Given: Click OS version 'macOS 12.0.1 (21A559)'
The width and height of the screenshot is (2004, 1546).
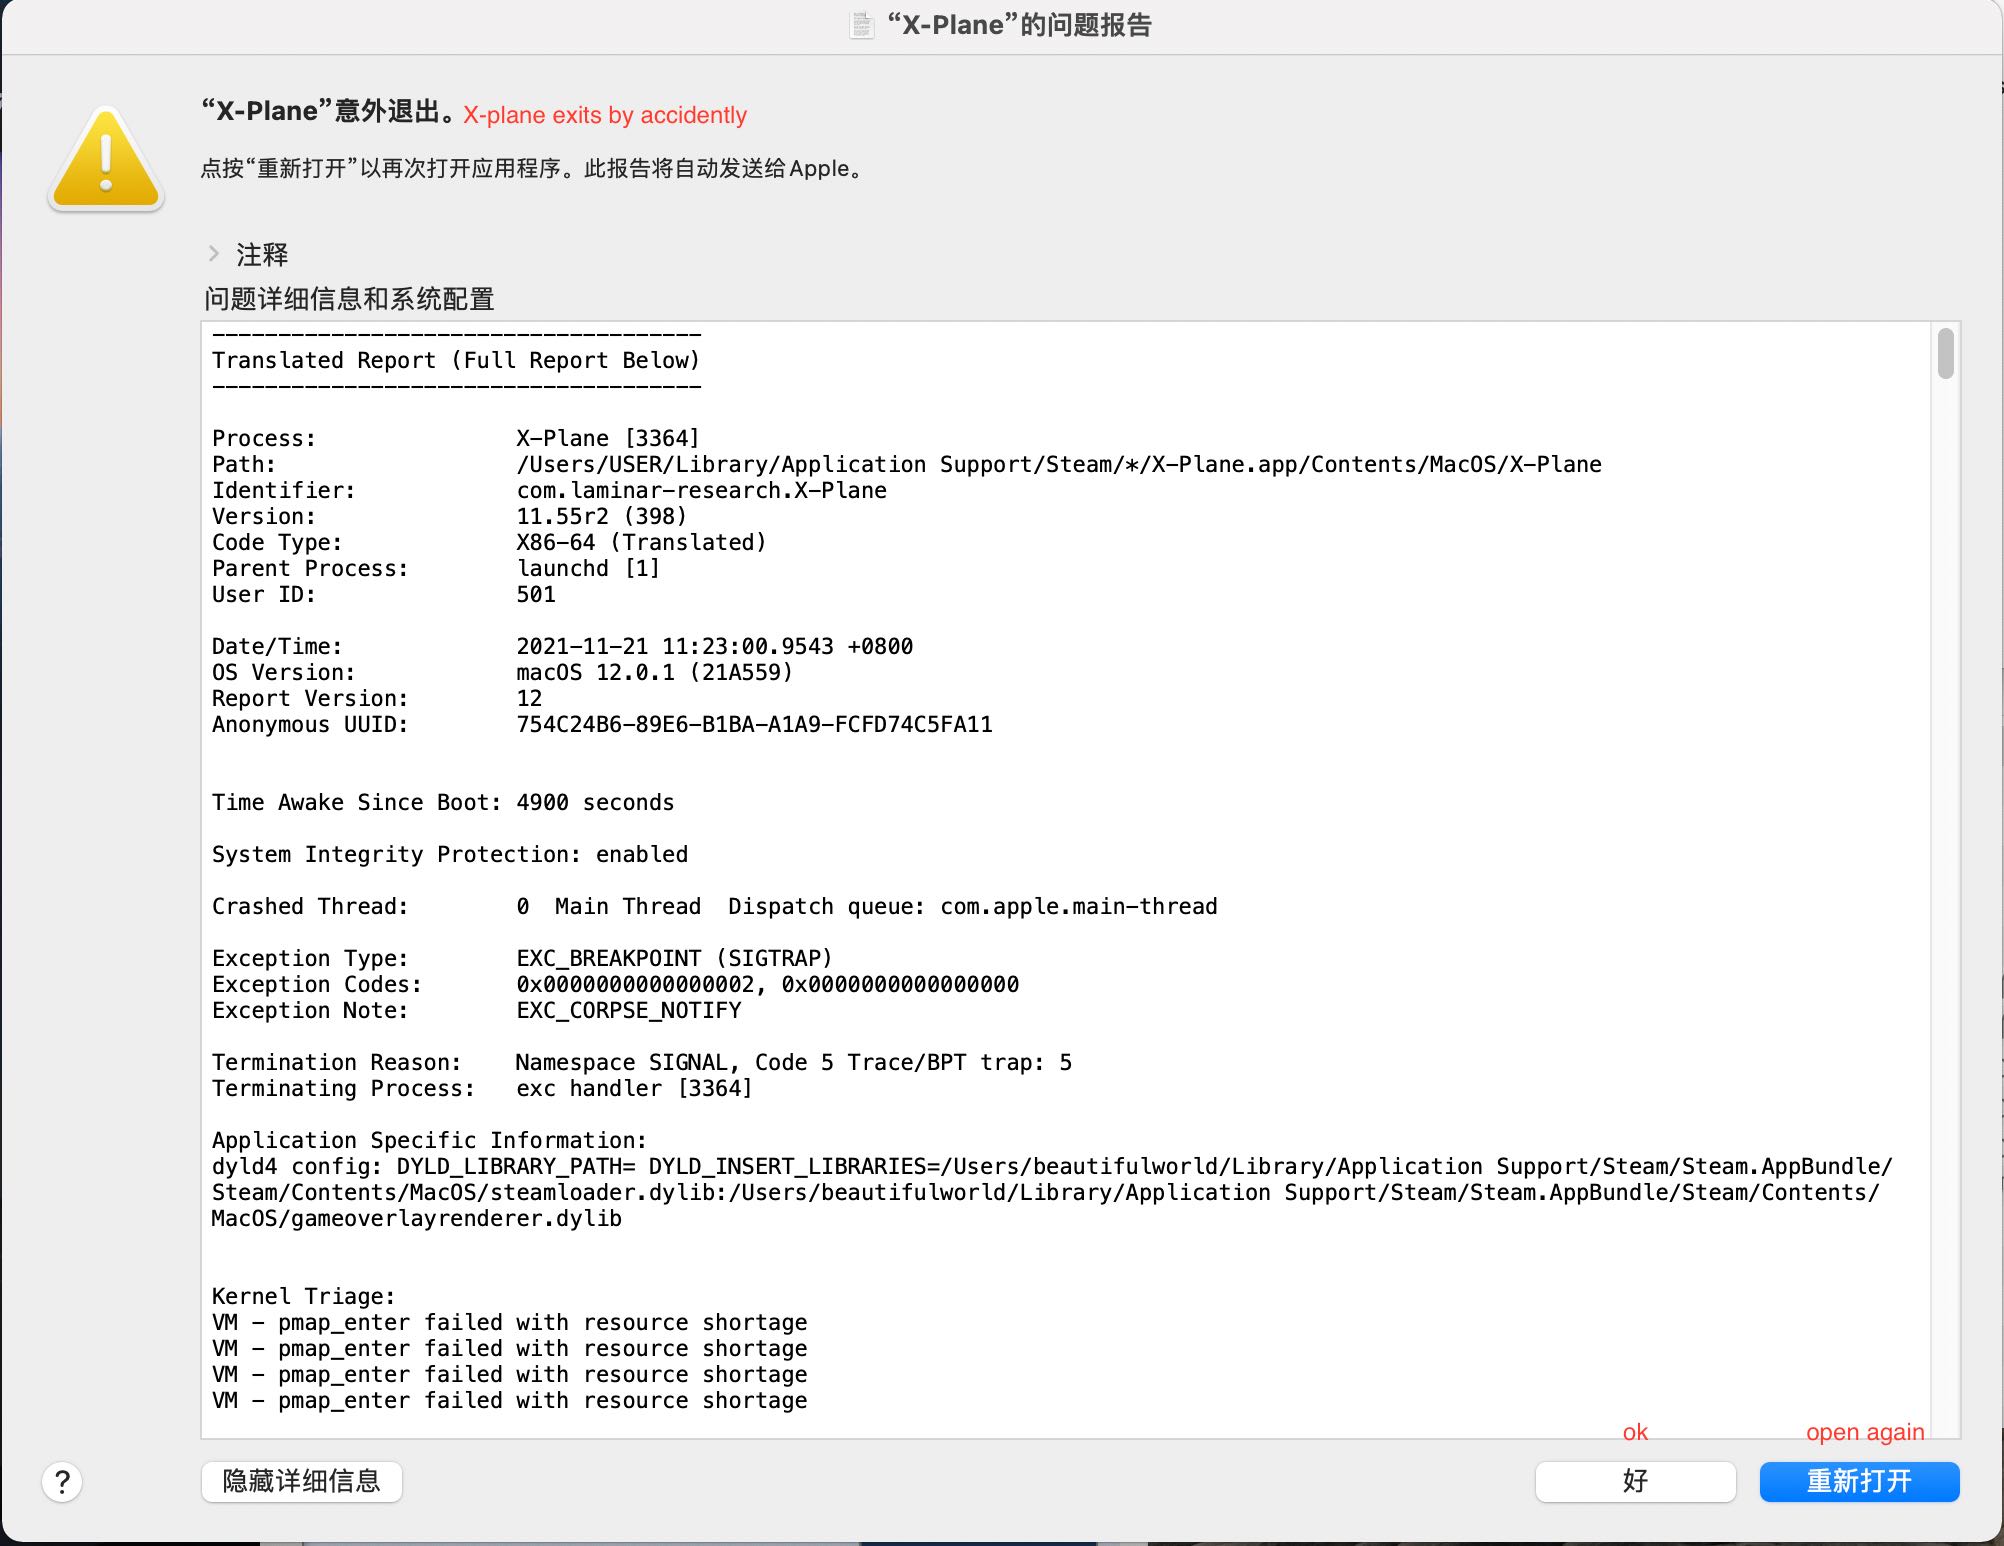Looking at the screenshot, I should tap(655, 672).
